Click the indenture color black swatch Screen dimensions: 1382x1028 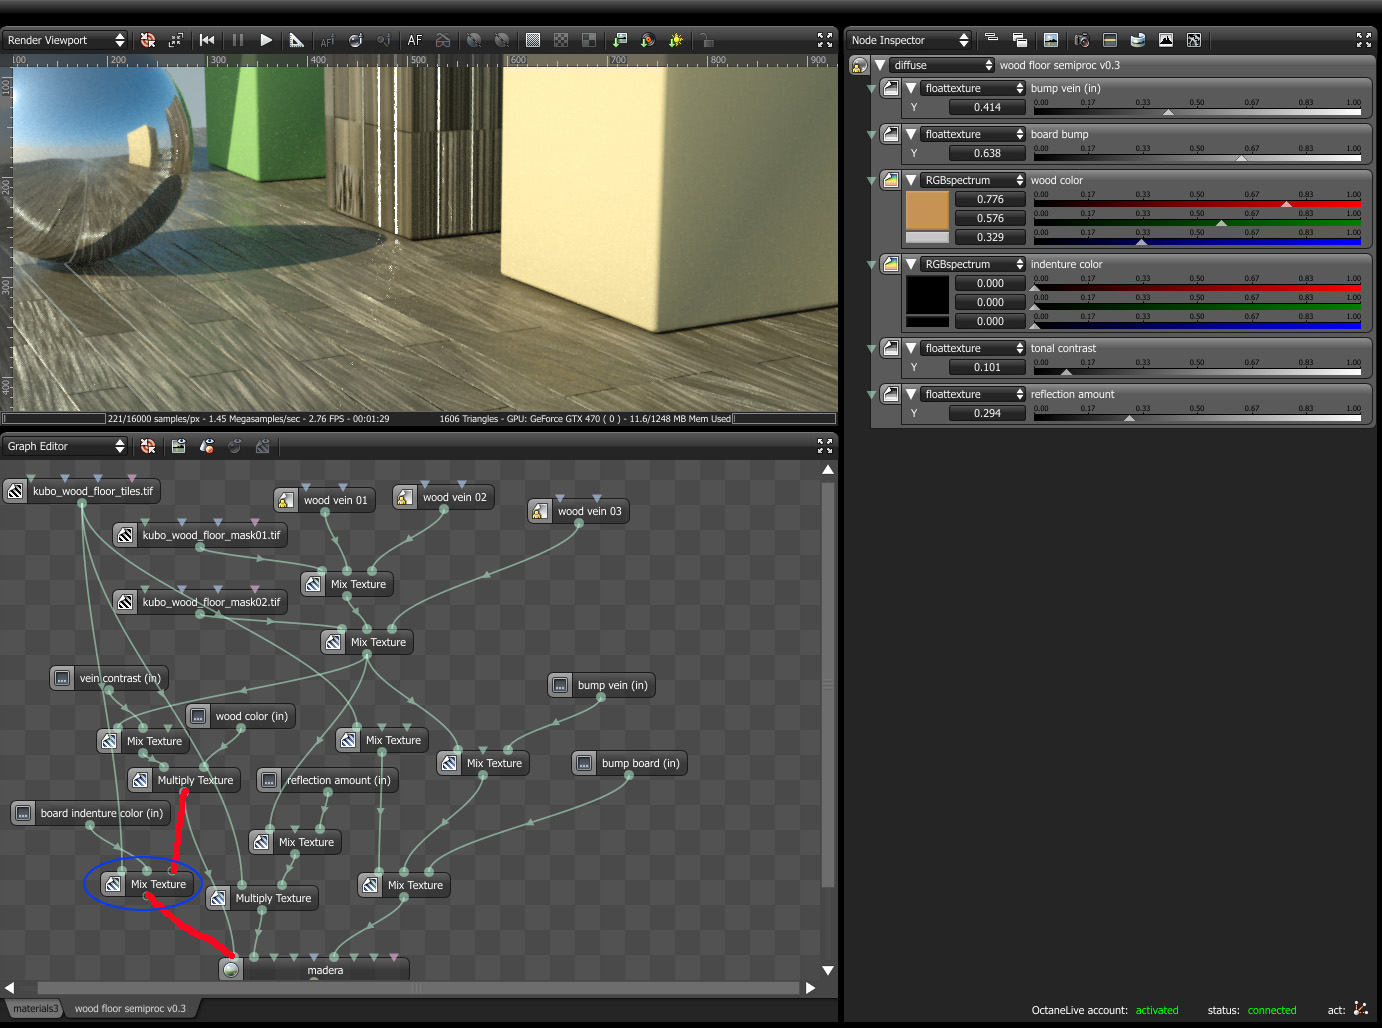point(927,294)
